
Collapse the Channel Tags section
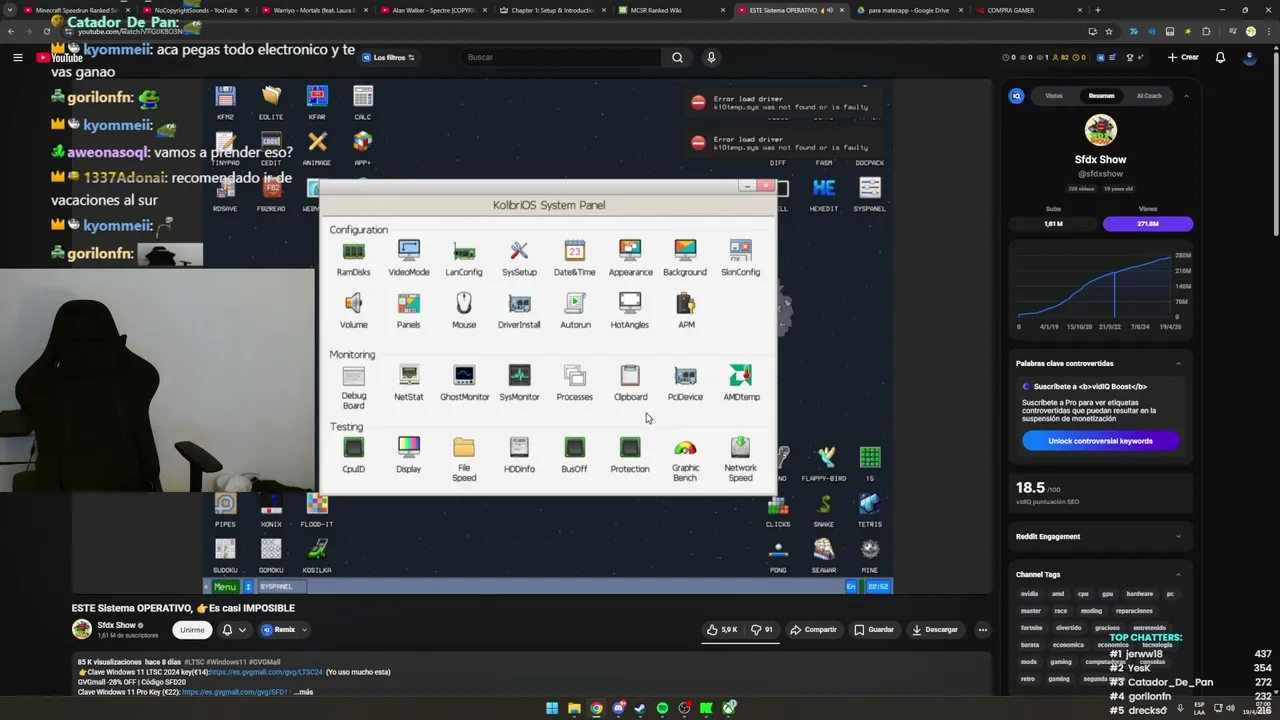[x=1178, y=574]
